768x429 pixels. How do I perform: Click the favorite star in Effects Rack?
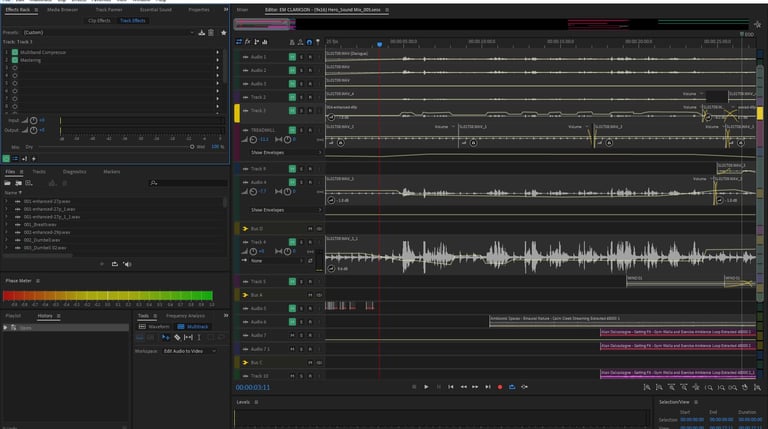[x=221, y=32]
